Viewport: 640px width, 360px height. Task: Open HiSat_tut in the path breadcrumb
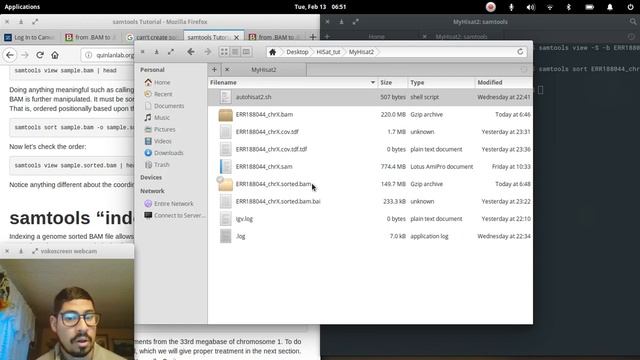328,52
